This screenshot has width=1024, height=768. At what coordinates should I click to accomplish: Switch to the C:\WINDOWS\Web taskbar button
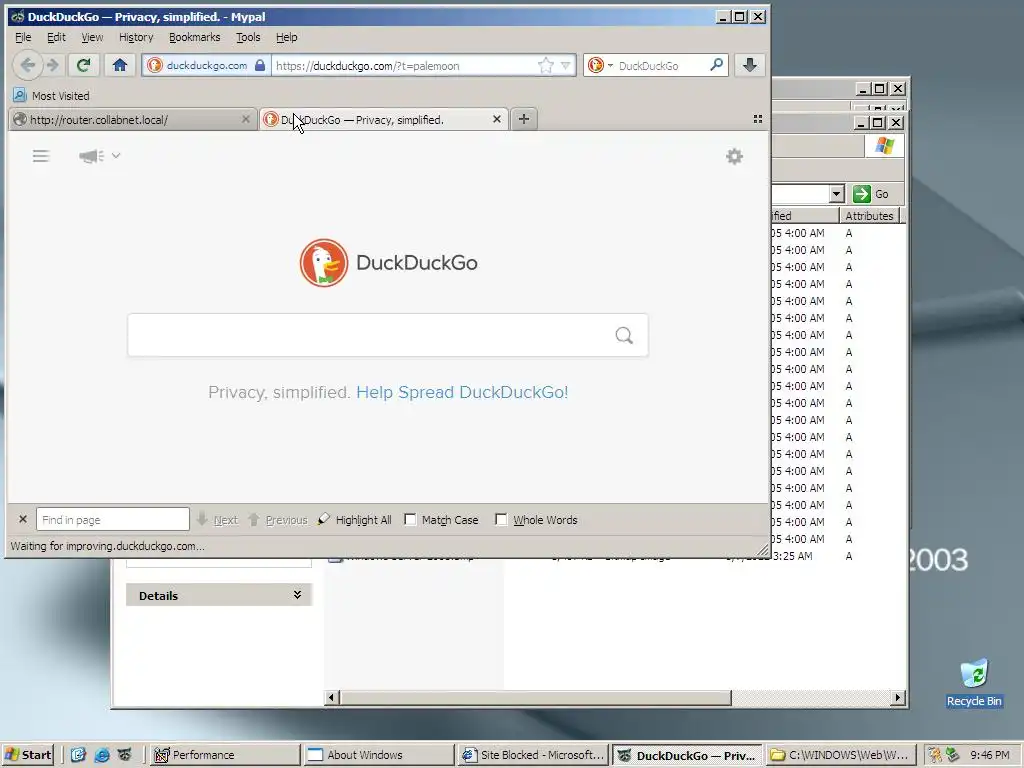tap(840, 755)
